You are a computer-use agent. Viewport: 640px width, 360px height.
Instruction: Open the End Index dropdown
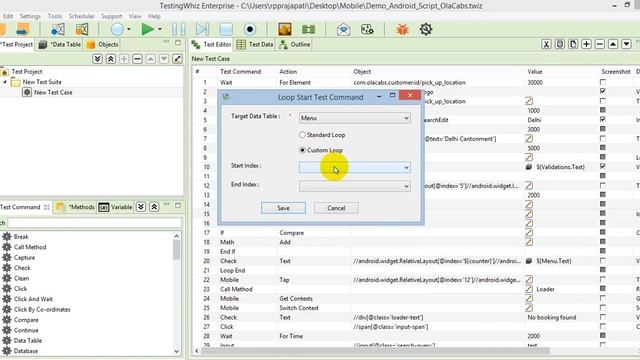355,186
